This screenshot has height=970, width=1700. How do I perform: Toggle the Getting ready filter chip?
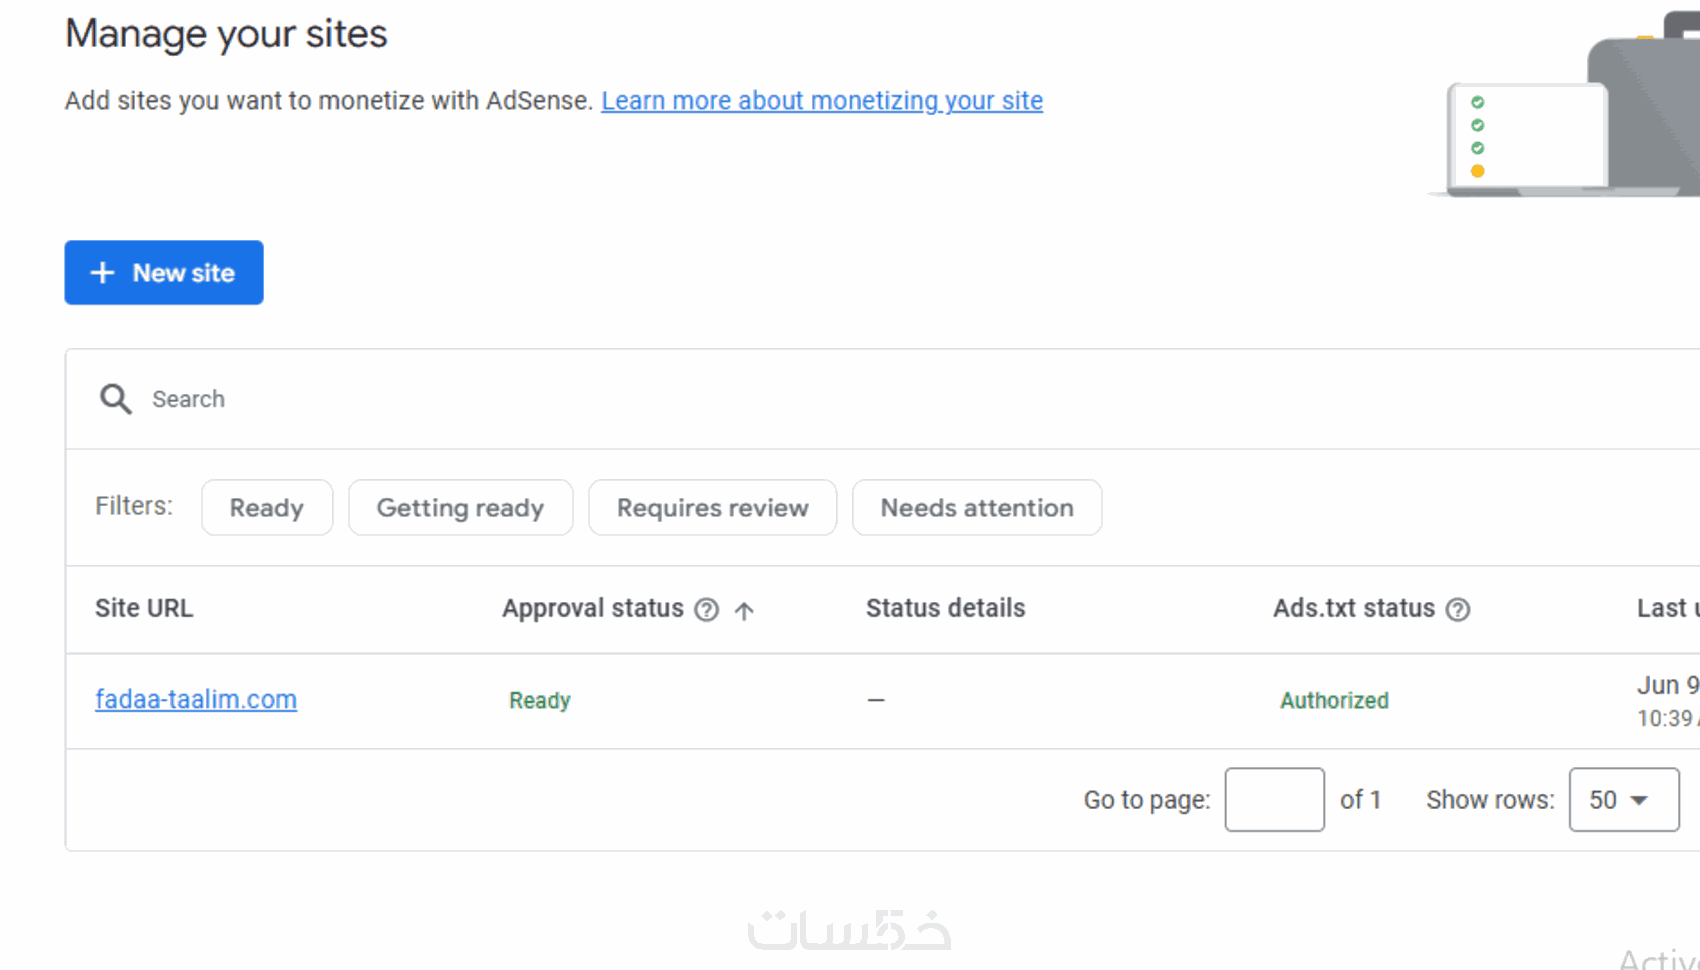pos(460,508)
